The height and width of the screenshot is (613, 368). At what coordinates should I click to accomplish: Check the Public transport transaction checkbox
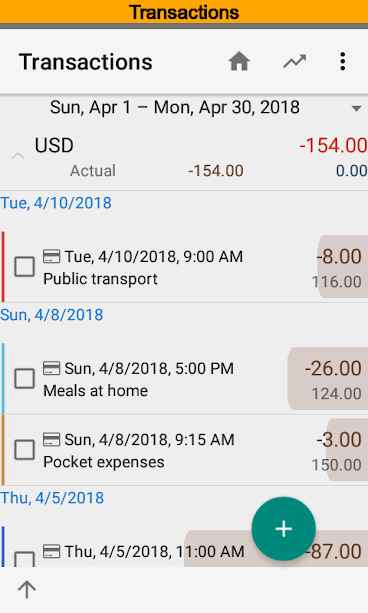24,267
